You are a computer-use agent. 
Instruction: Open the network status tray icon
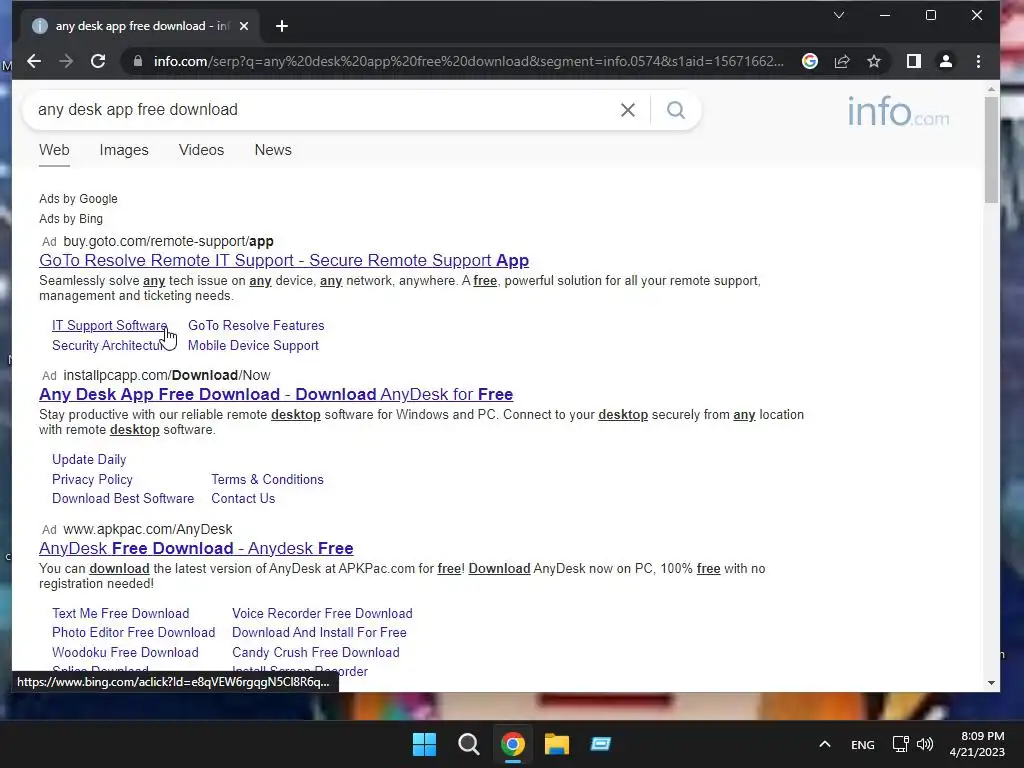point(901,744)
